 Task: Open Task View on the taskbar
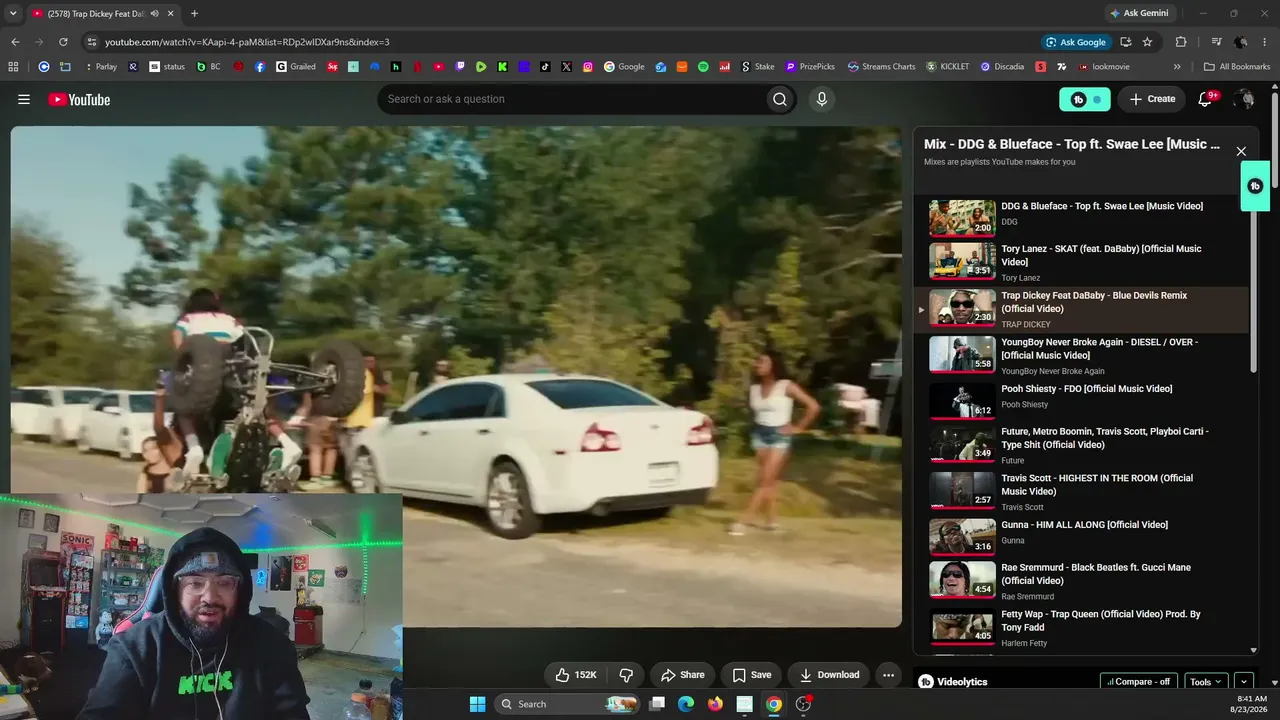657,704
